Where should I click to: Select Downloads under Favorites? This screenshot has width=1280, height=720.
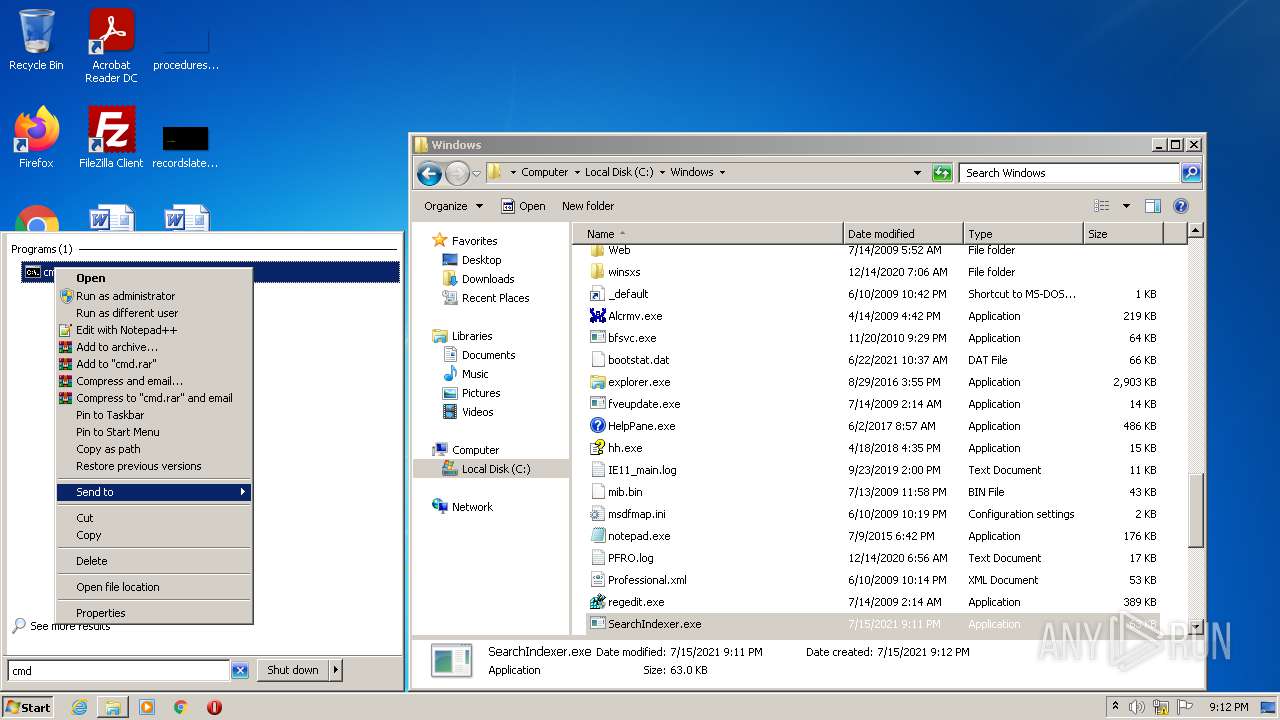click(487, 279)
